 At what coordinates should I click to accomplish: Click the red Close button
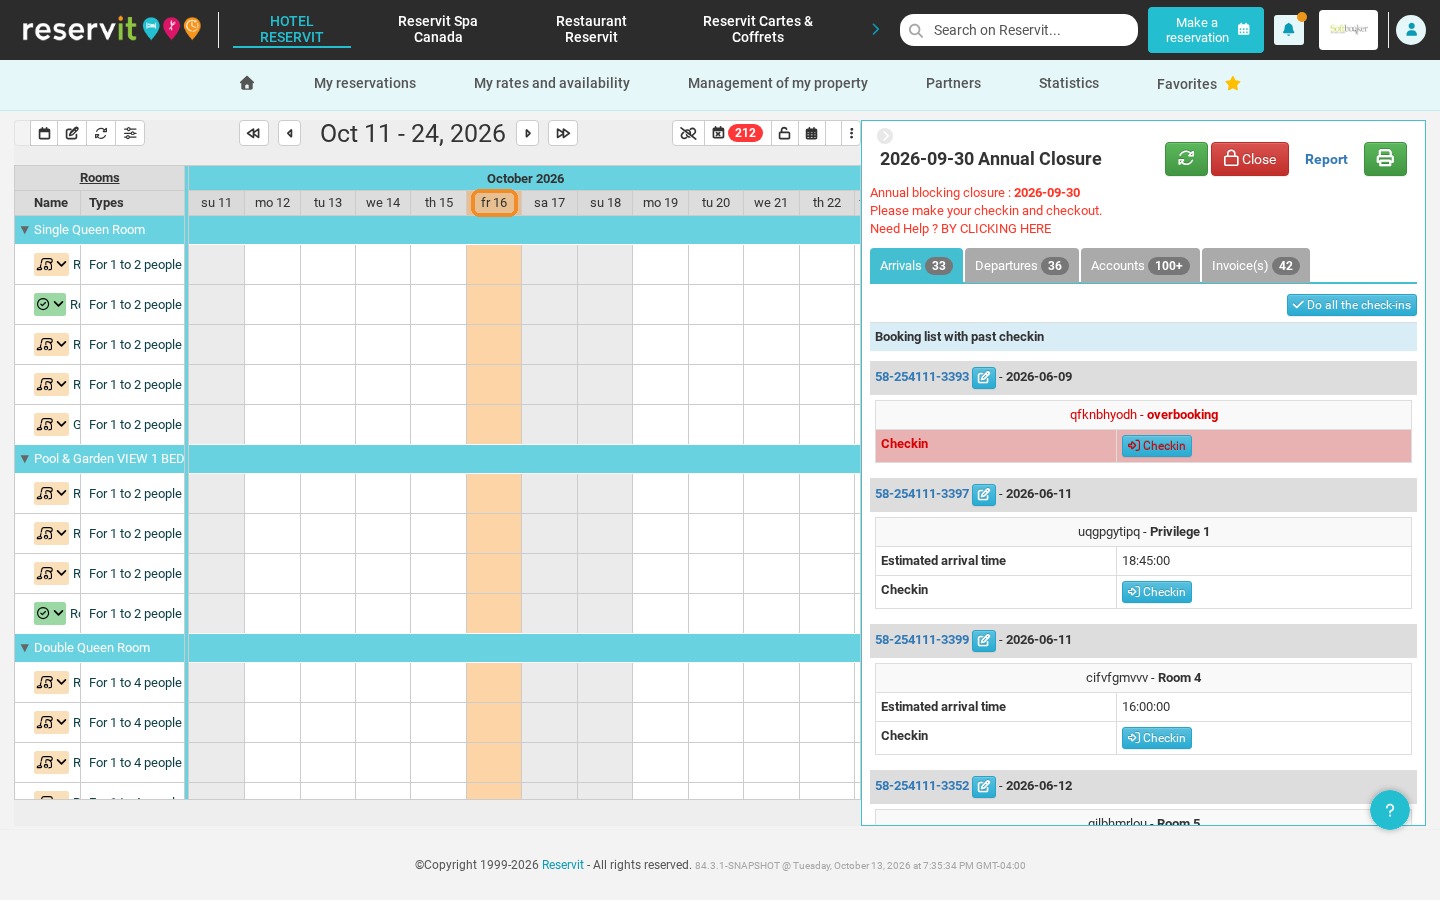1250,159
